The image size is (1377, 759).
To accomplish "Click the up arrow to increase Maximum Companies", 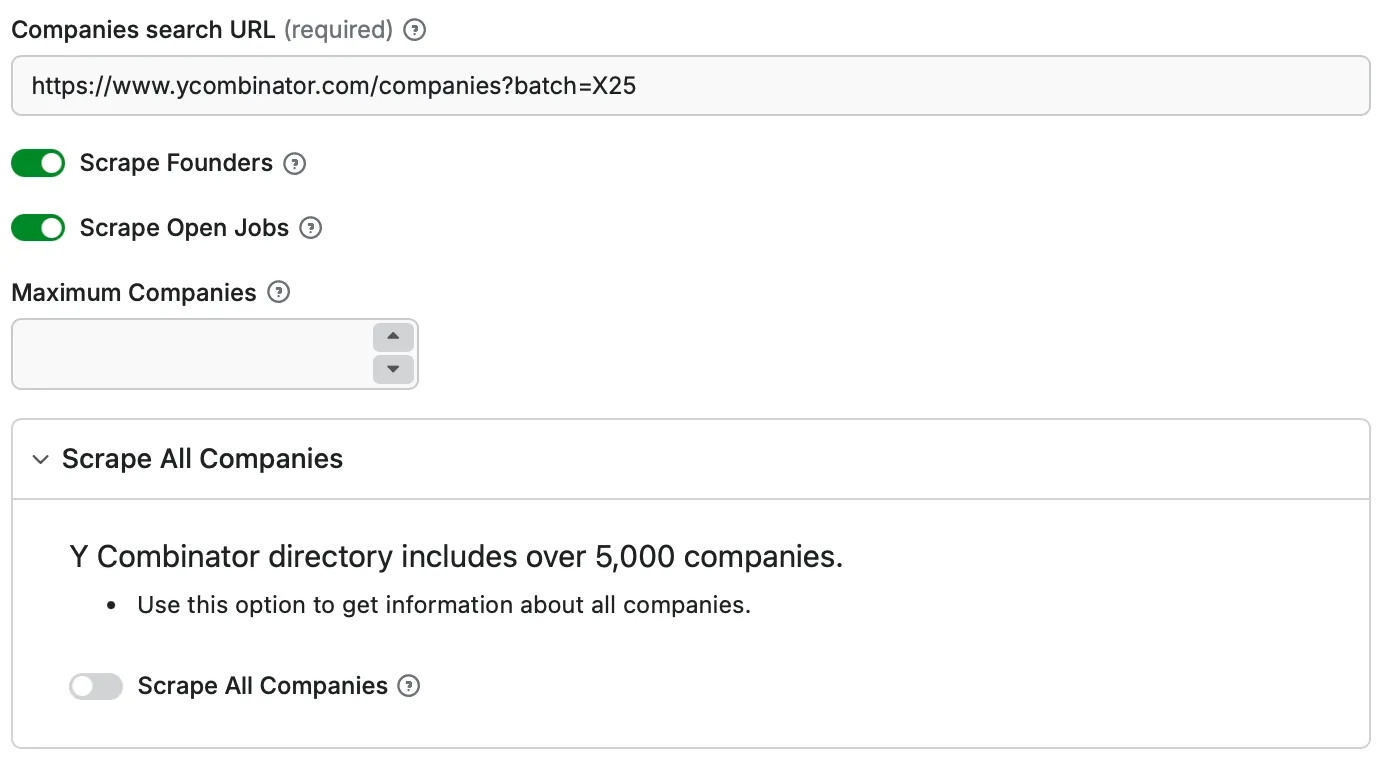I will pos(392,337).
